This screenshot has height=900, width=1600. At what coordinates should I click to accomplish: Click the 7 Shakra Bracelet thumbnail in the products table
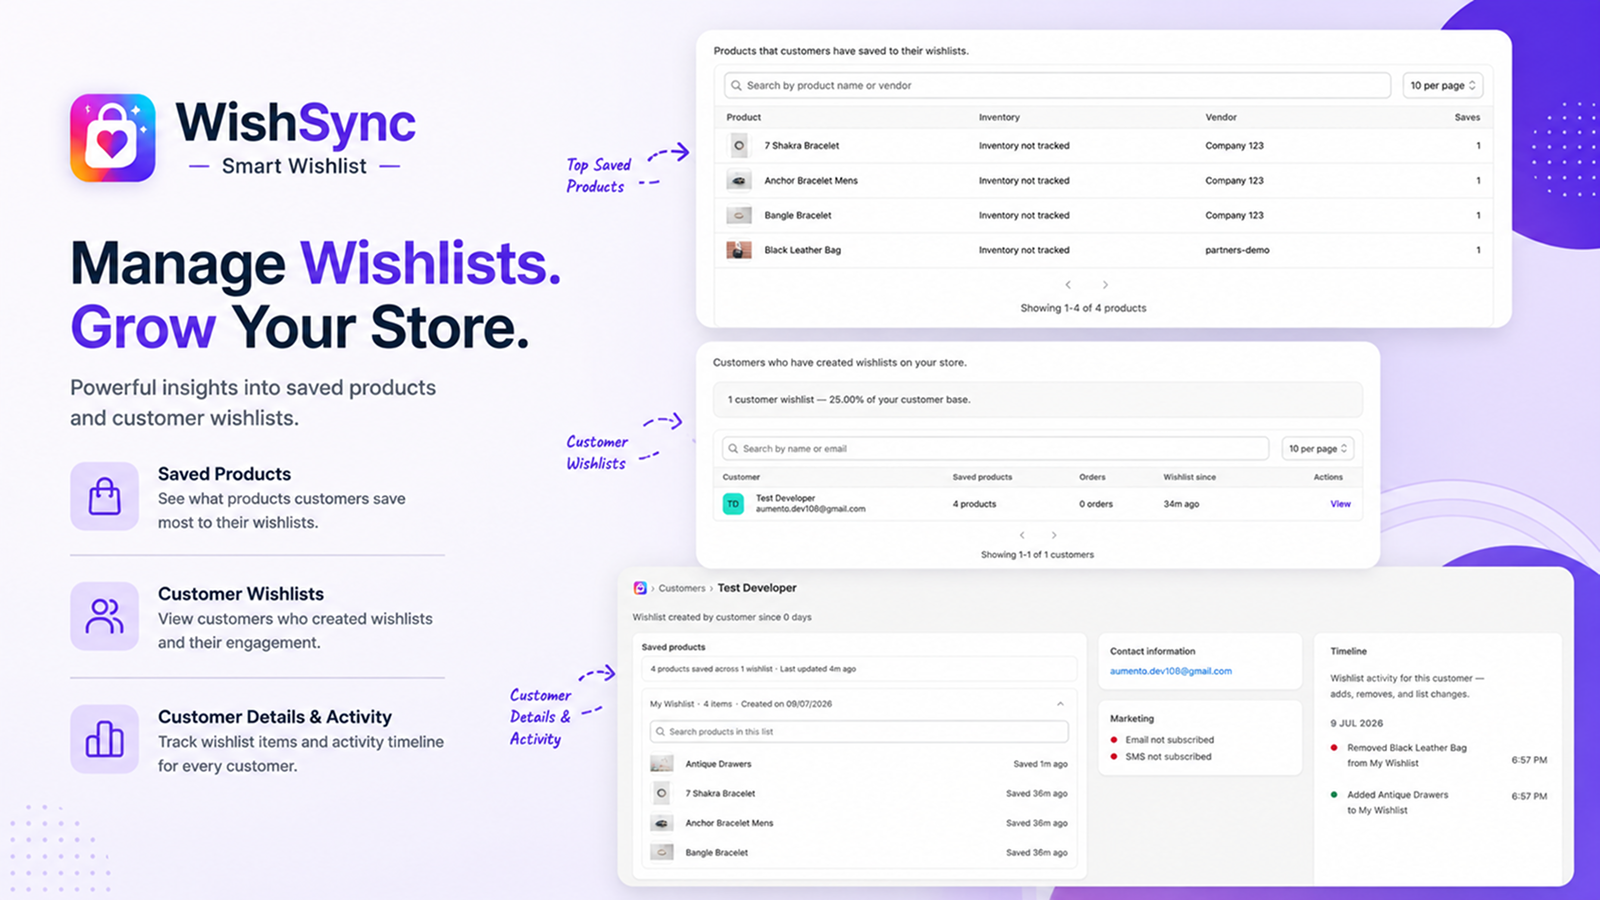[739, 146]
